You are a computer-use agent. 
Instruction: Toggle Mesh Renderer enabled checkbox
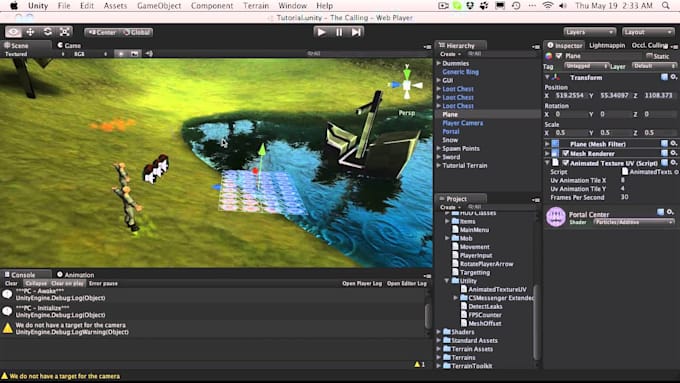[566, 154]
